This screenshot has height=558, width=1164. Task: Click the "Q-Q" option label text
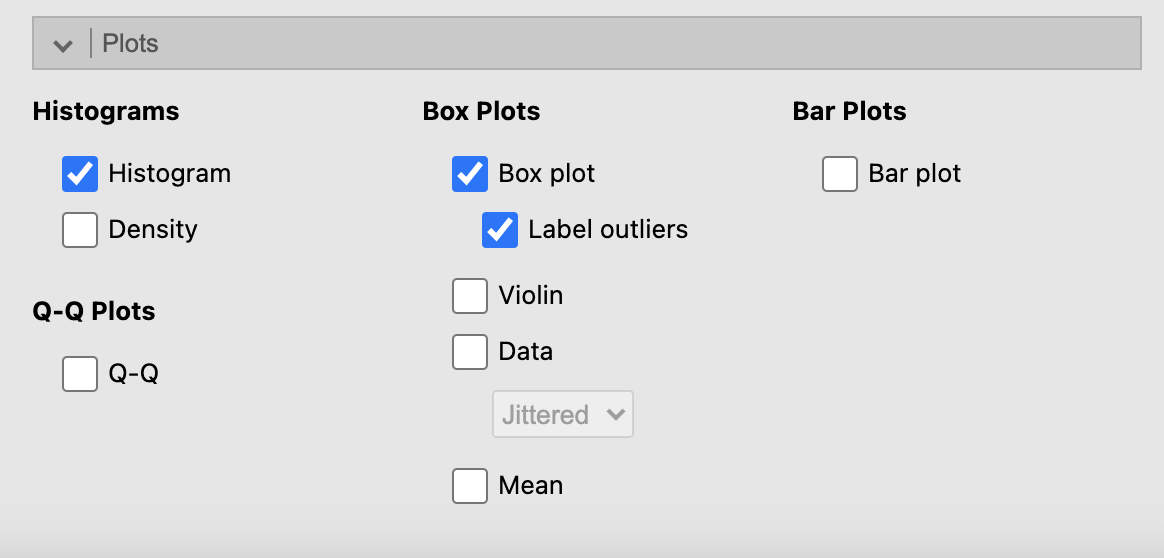pos(133,374)
